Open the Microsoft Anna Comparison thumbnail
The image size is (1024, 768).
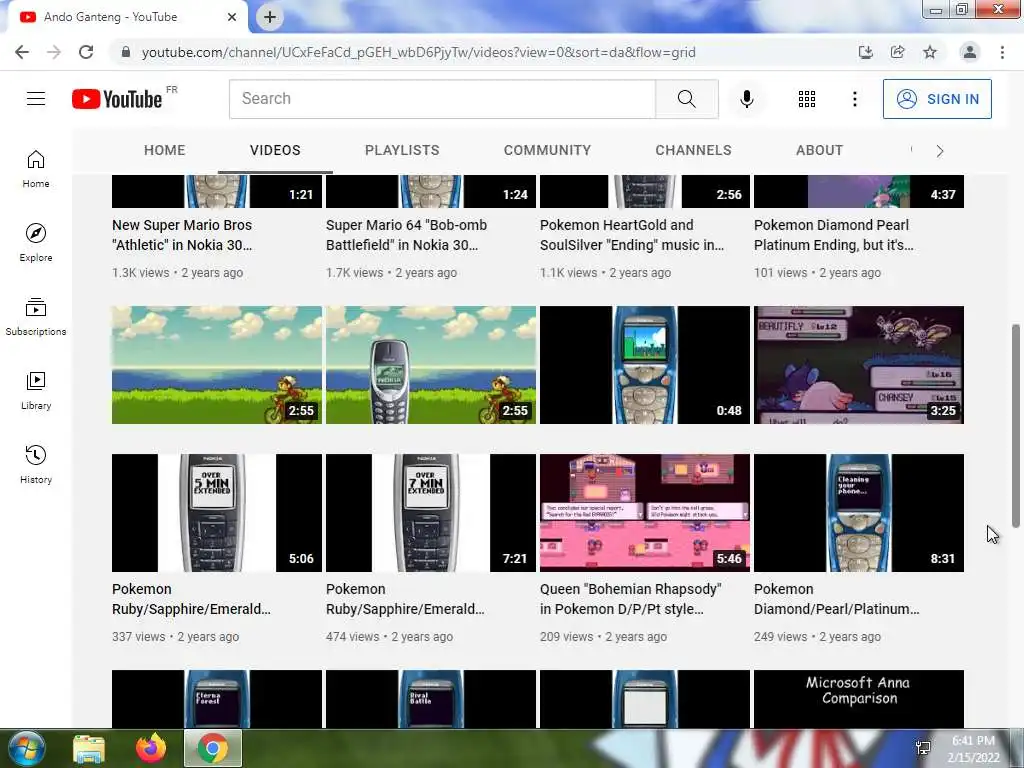coord(859,699)
